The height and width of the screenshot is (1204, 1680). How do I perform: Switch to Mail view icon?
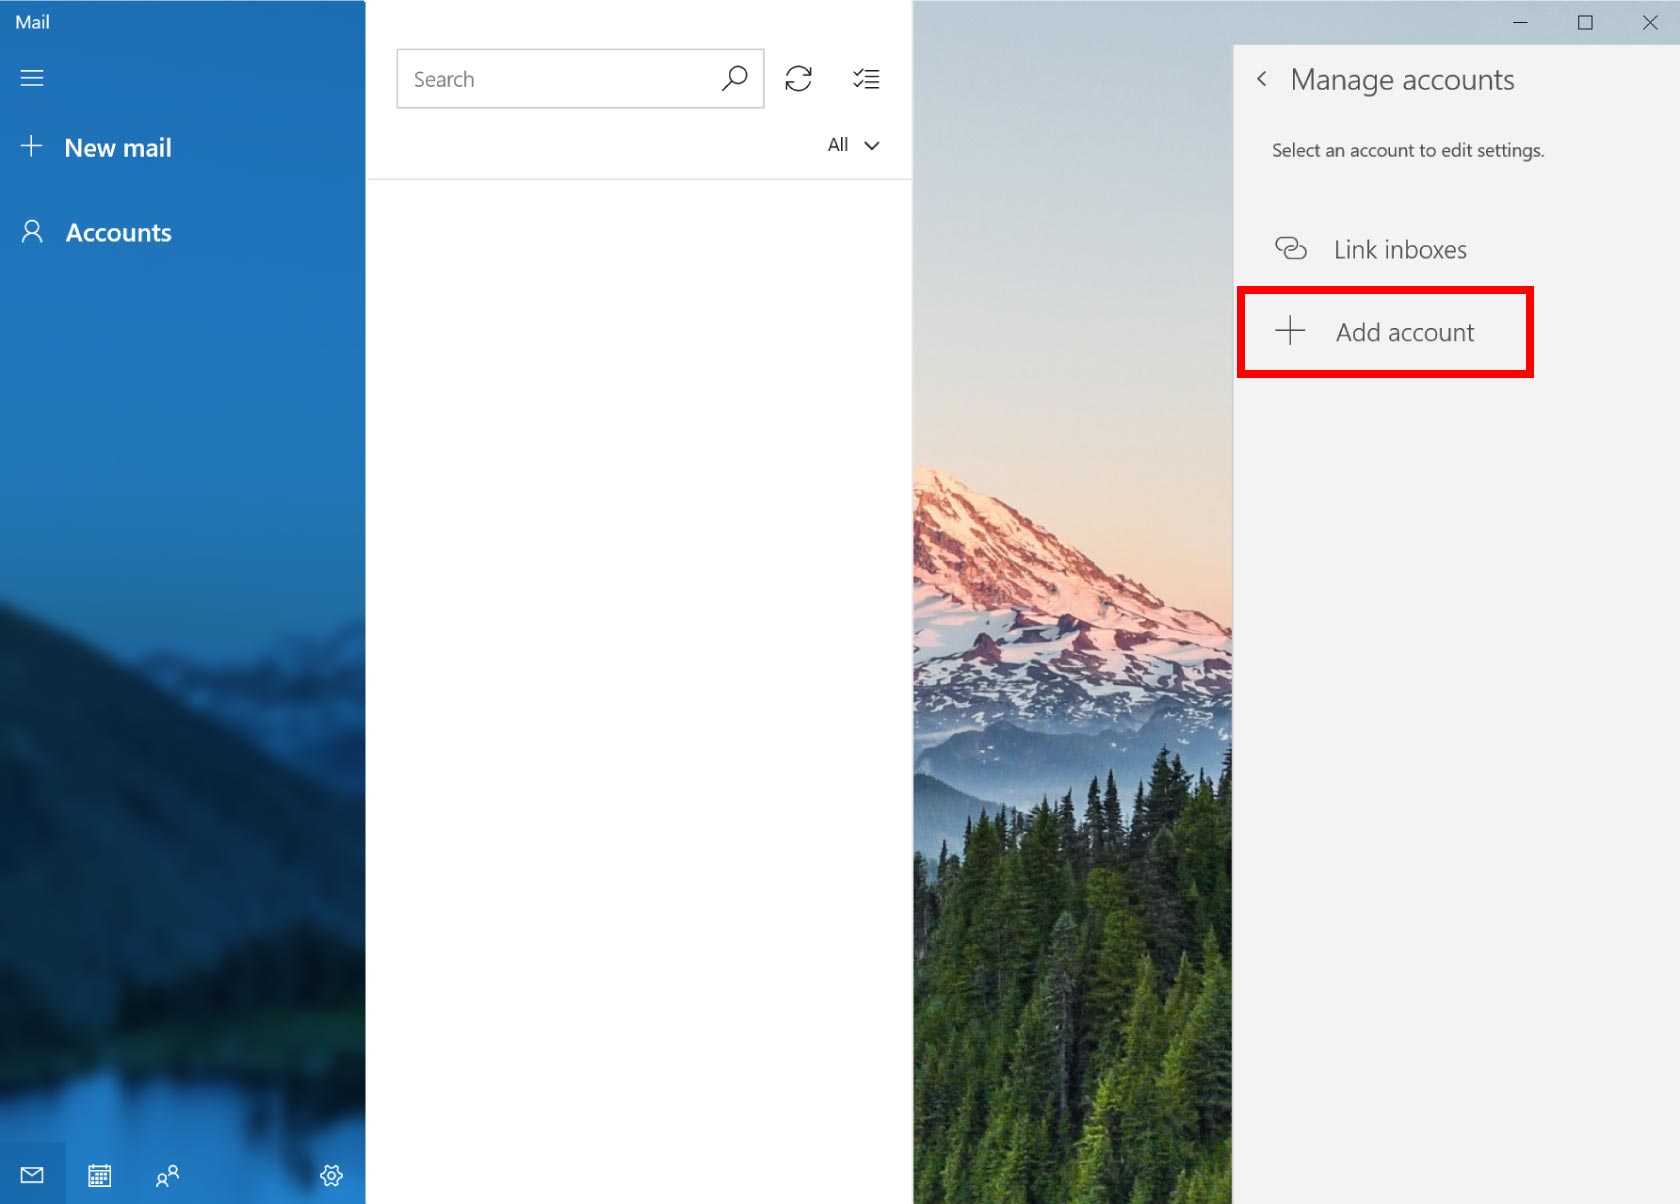pyautogui.click(x=33, y=1174)
